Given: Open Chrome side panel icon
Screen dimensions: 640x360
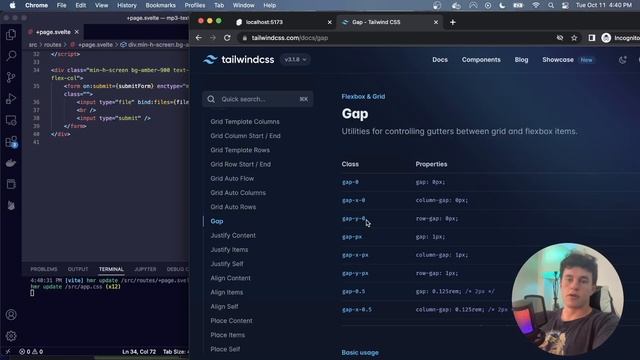Looking at the screenshot, I should click(591, 38).
